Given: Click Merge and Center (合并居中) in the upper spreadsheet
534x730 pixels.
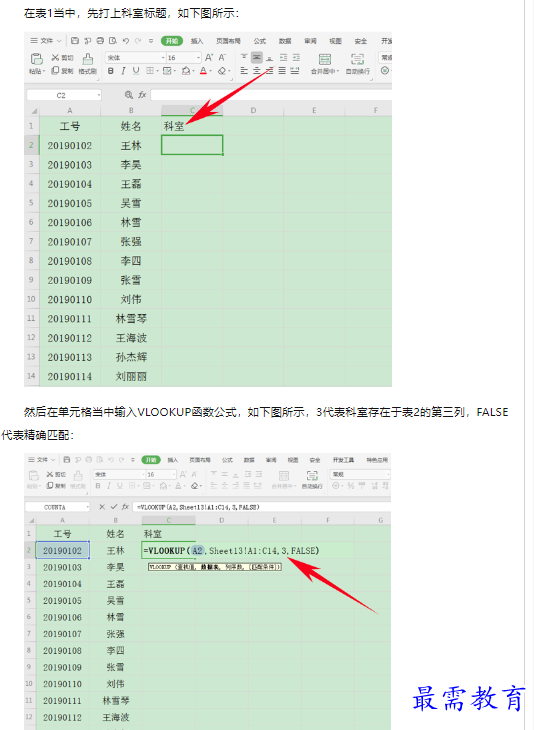Looking at the screenshot, I should tap(325, 64).
